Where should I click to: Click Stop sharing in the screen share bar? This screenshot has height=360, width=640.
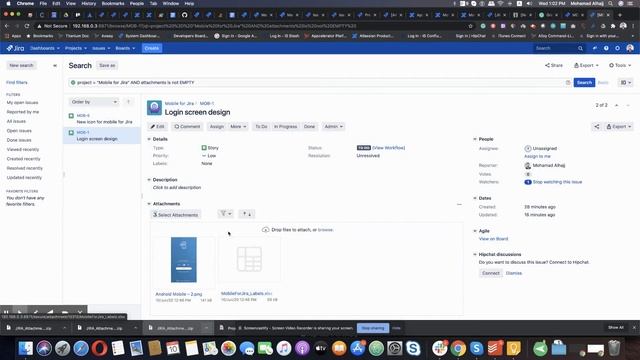[373, 328]
